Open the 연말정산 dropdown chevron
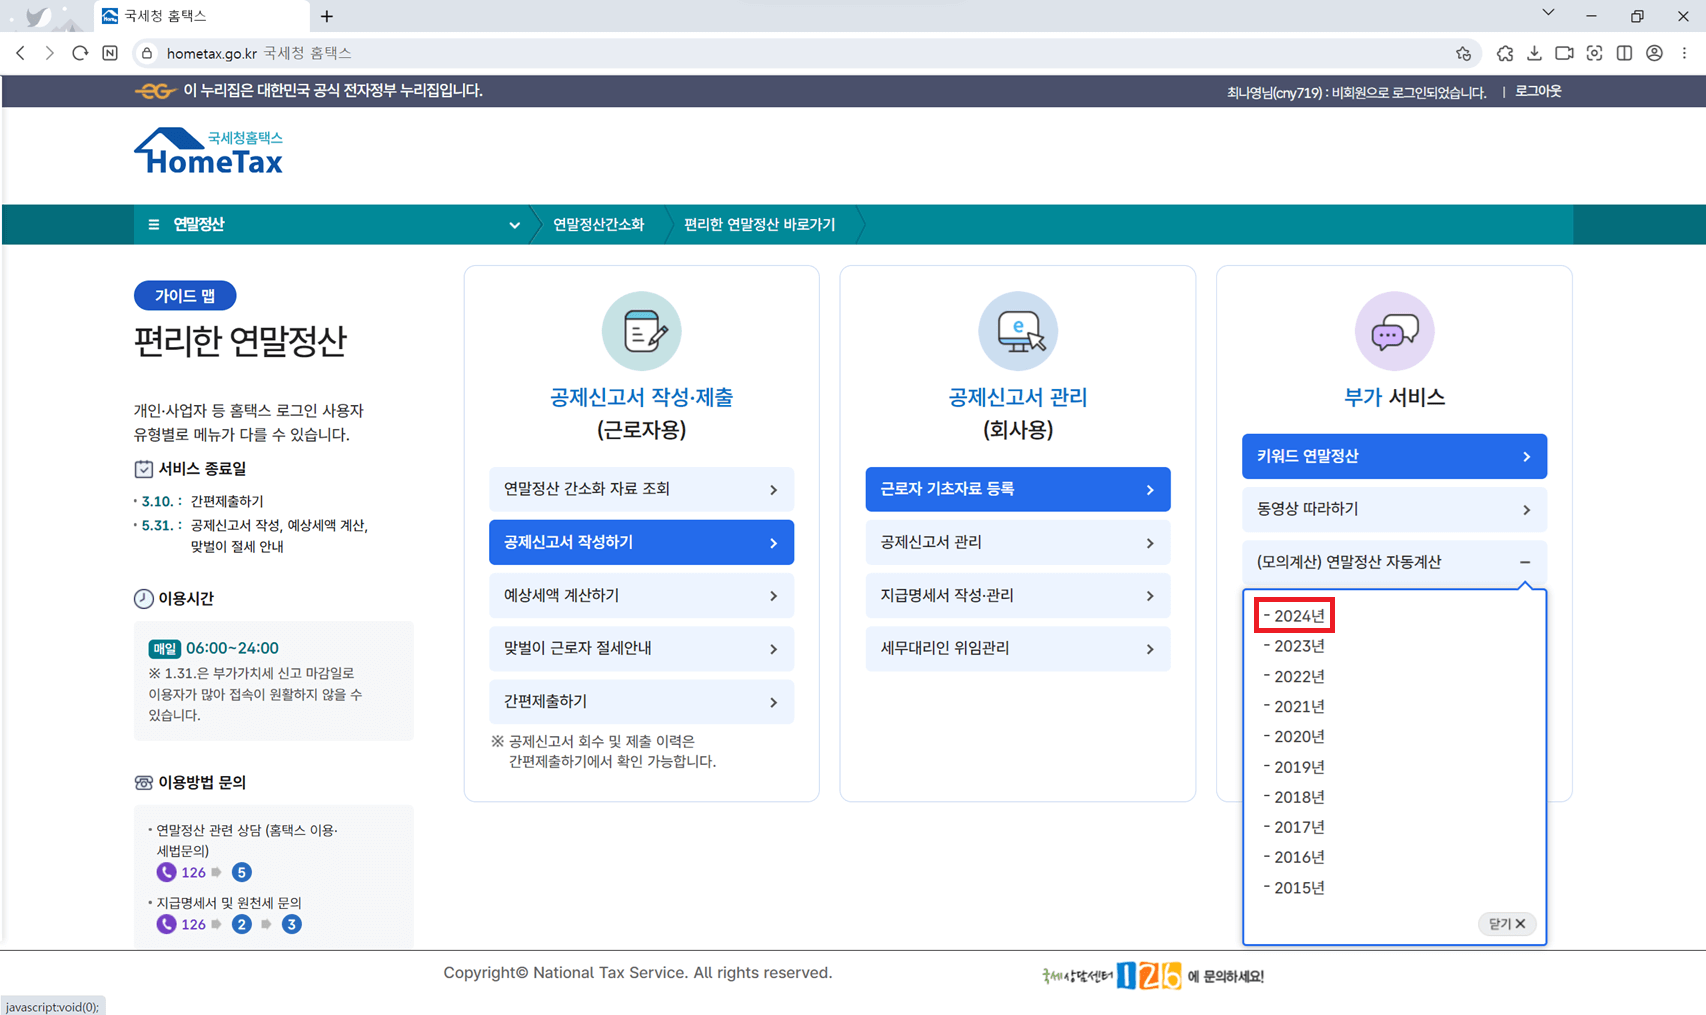This screenshot has height=1015, width=1706. 514,225
